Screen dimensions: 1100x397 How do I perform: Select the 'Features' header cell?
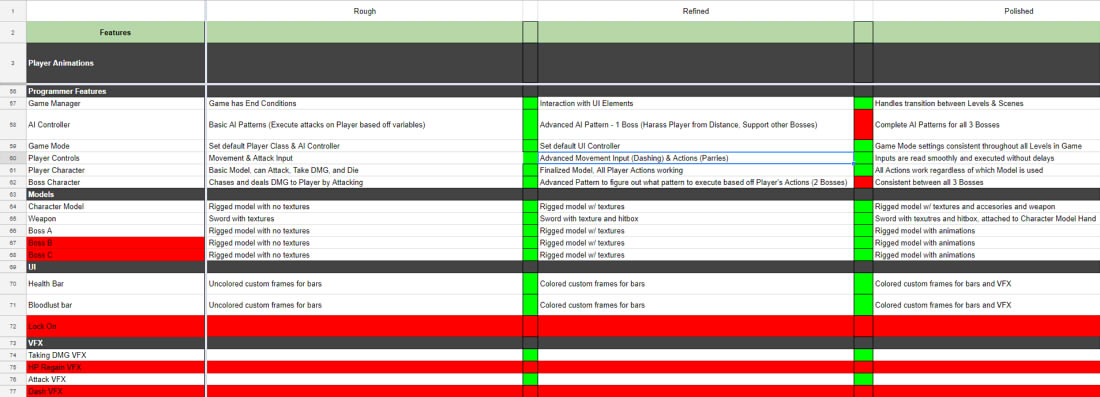[116, 32]
